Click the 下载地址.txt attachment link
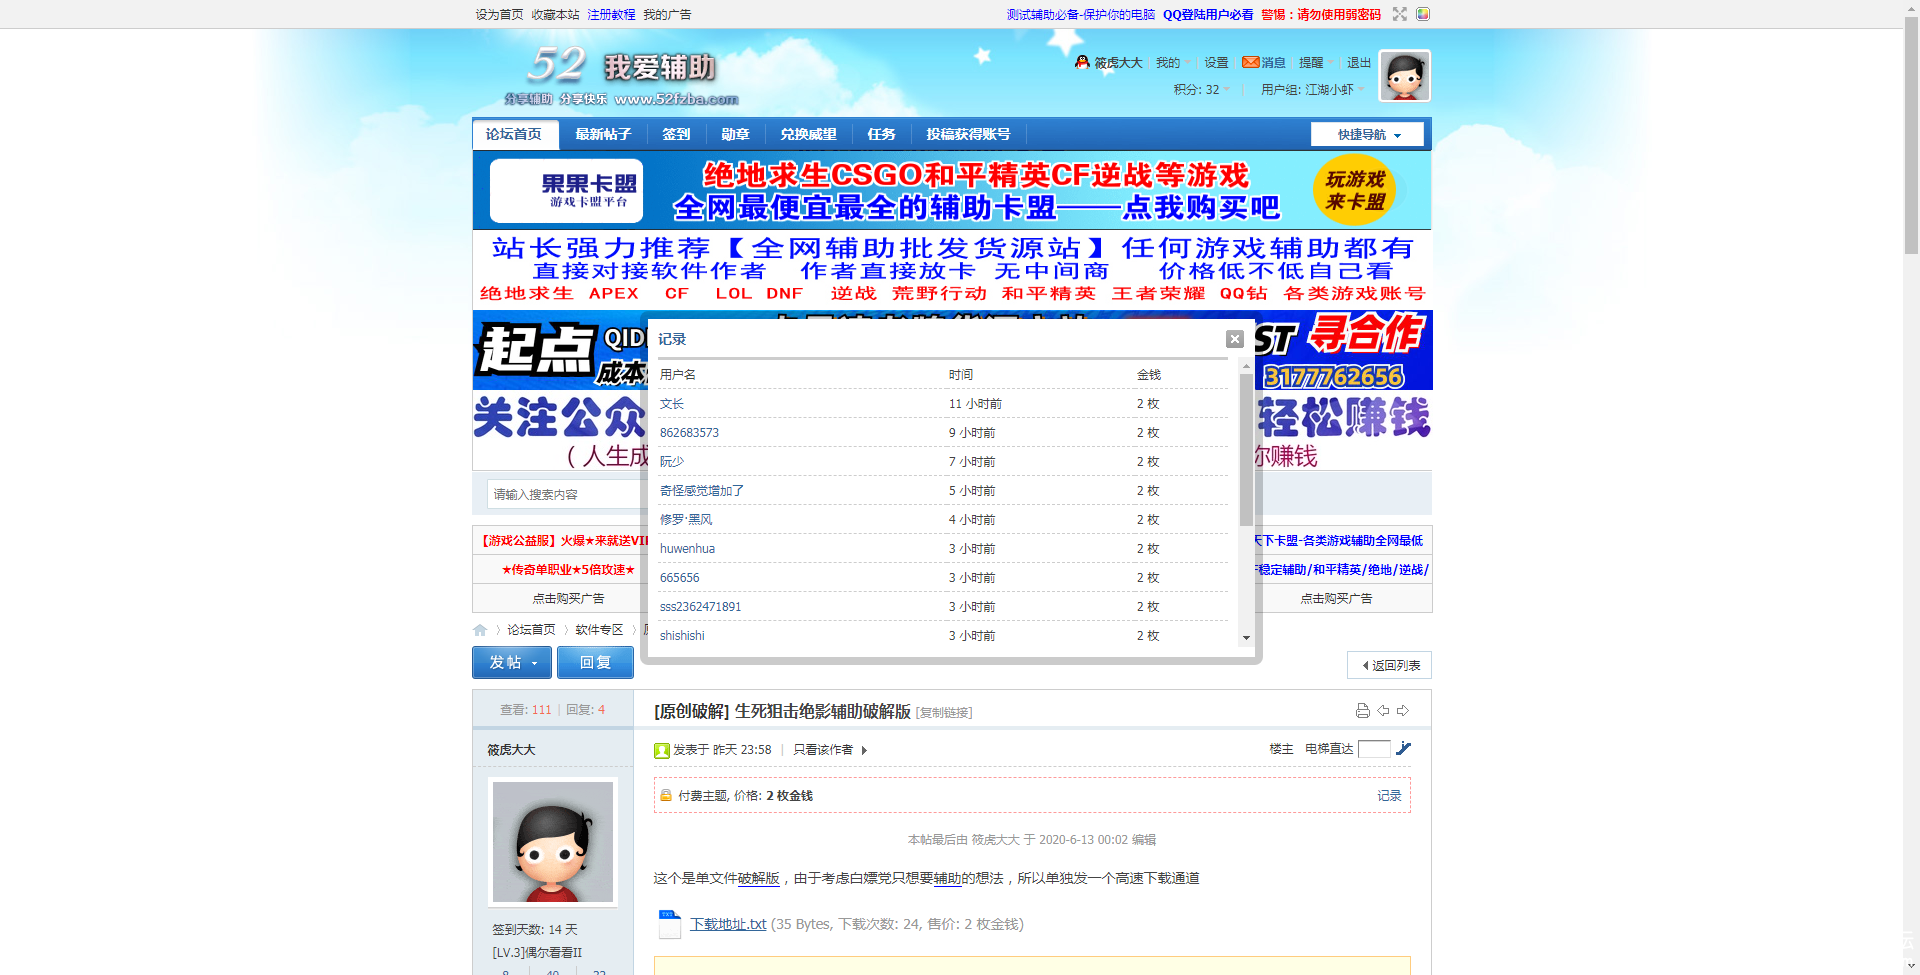The height and width of the screenshot is (975, 1920). (x=728, y=924)
